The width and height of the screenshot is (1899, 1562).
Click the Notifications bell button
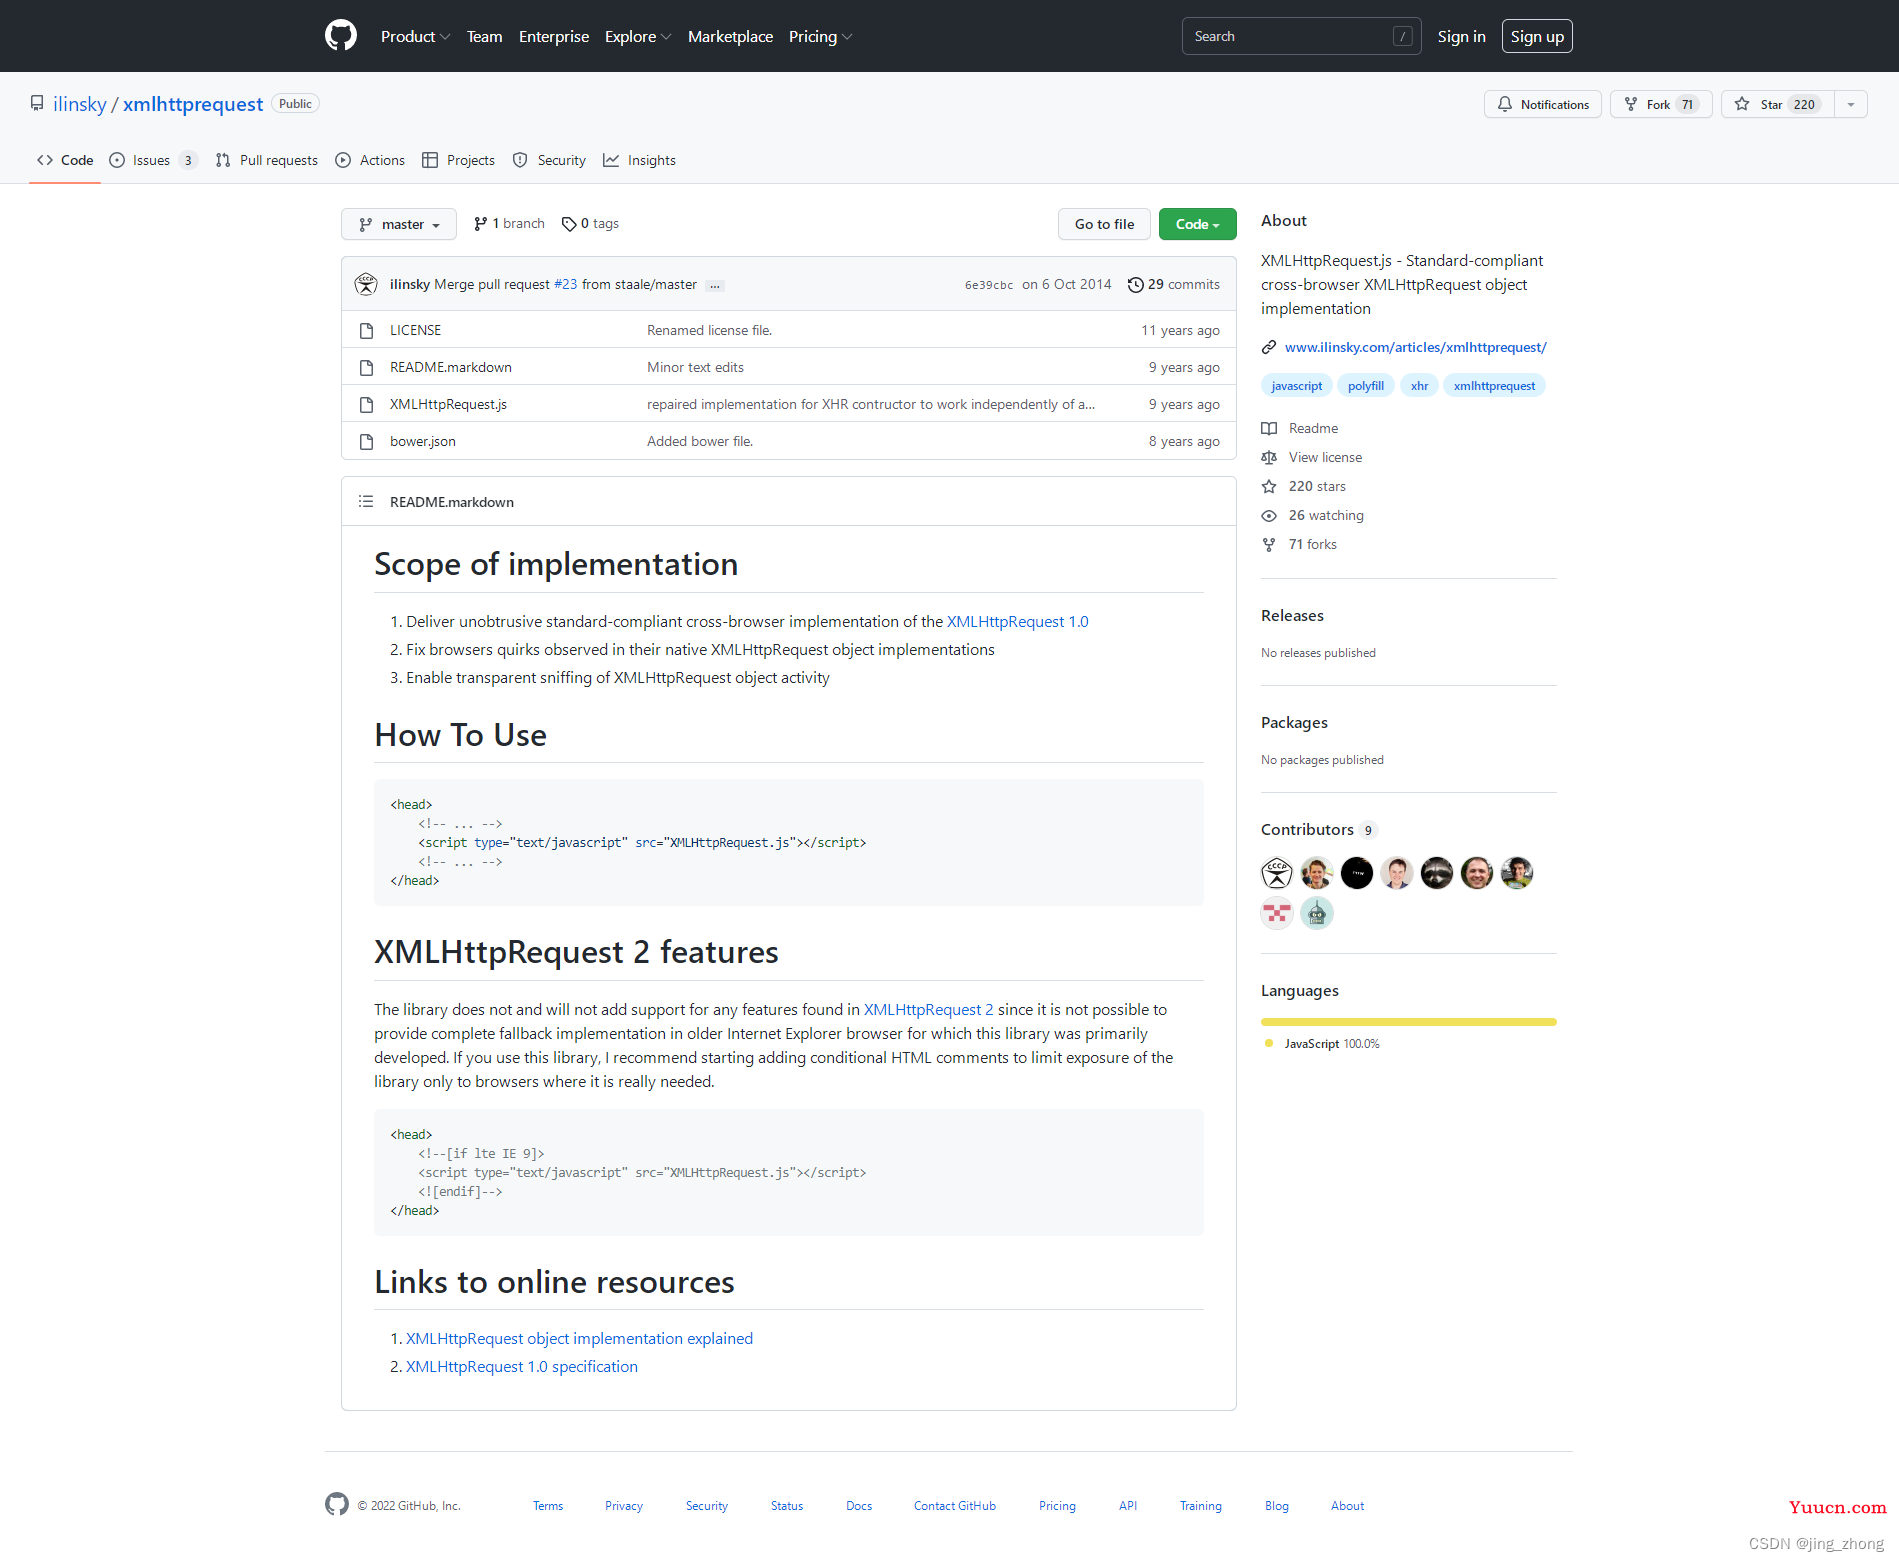[1542, 104]
